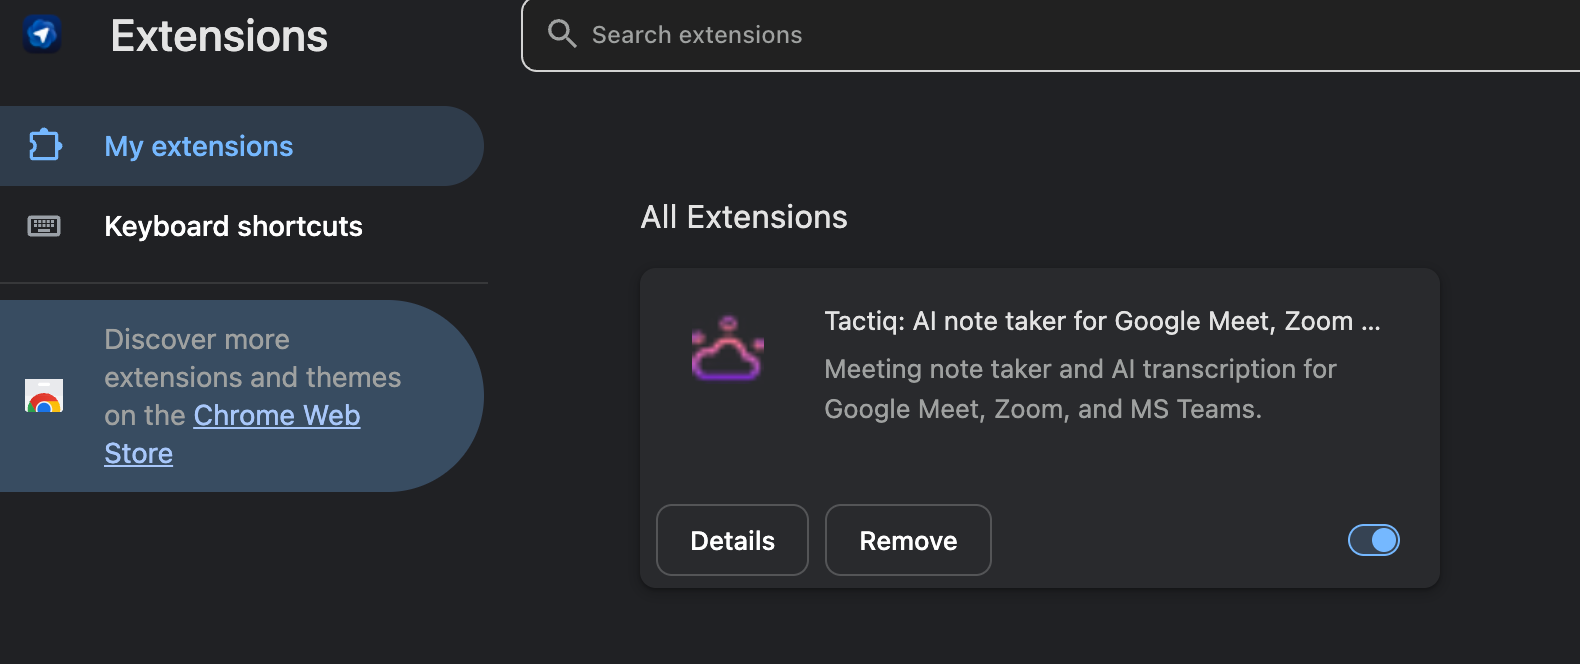Open the My extensions section
This screenshot has height=664, width=1580.
(x=198, y=146)
